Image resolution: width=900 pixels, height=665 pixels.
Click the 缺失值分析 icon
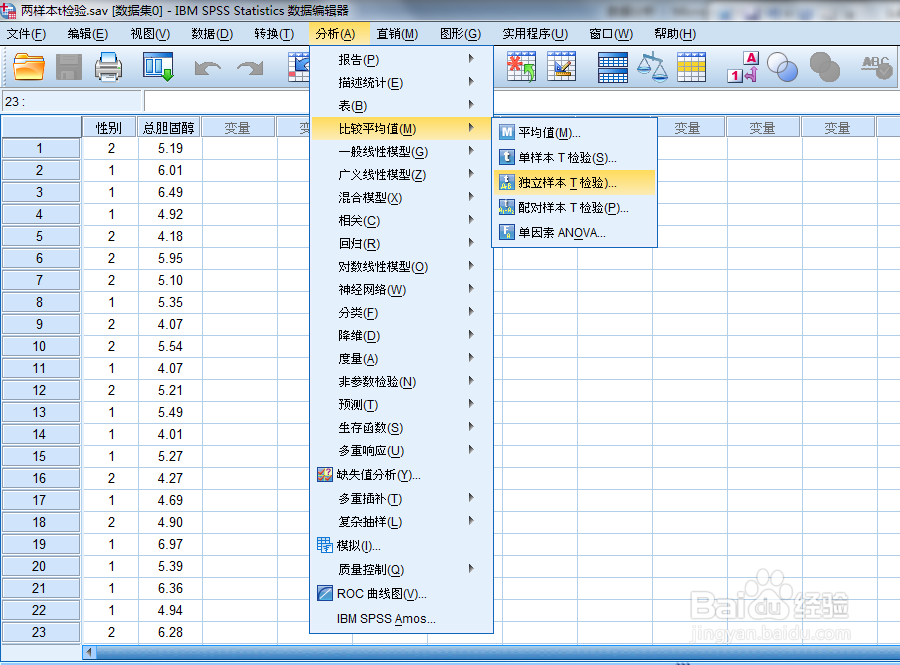pos(325,475)
